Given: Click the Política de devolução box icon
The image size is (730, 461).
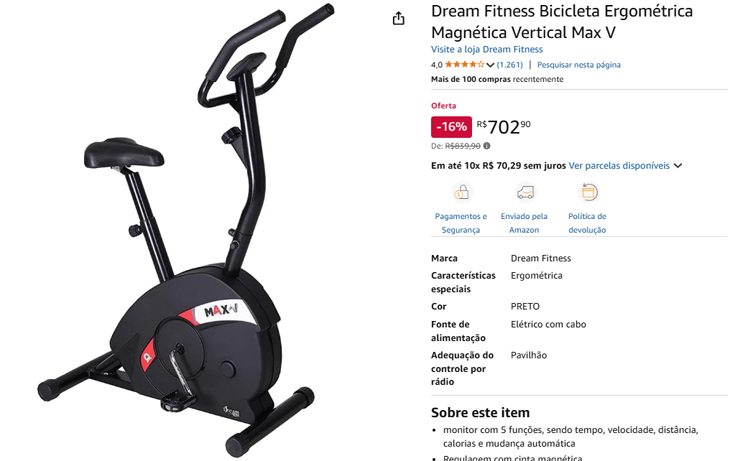Looking at the screenshot, I should pos(588,192).
